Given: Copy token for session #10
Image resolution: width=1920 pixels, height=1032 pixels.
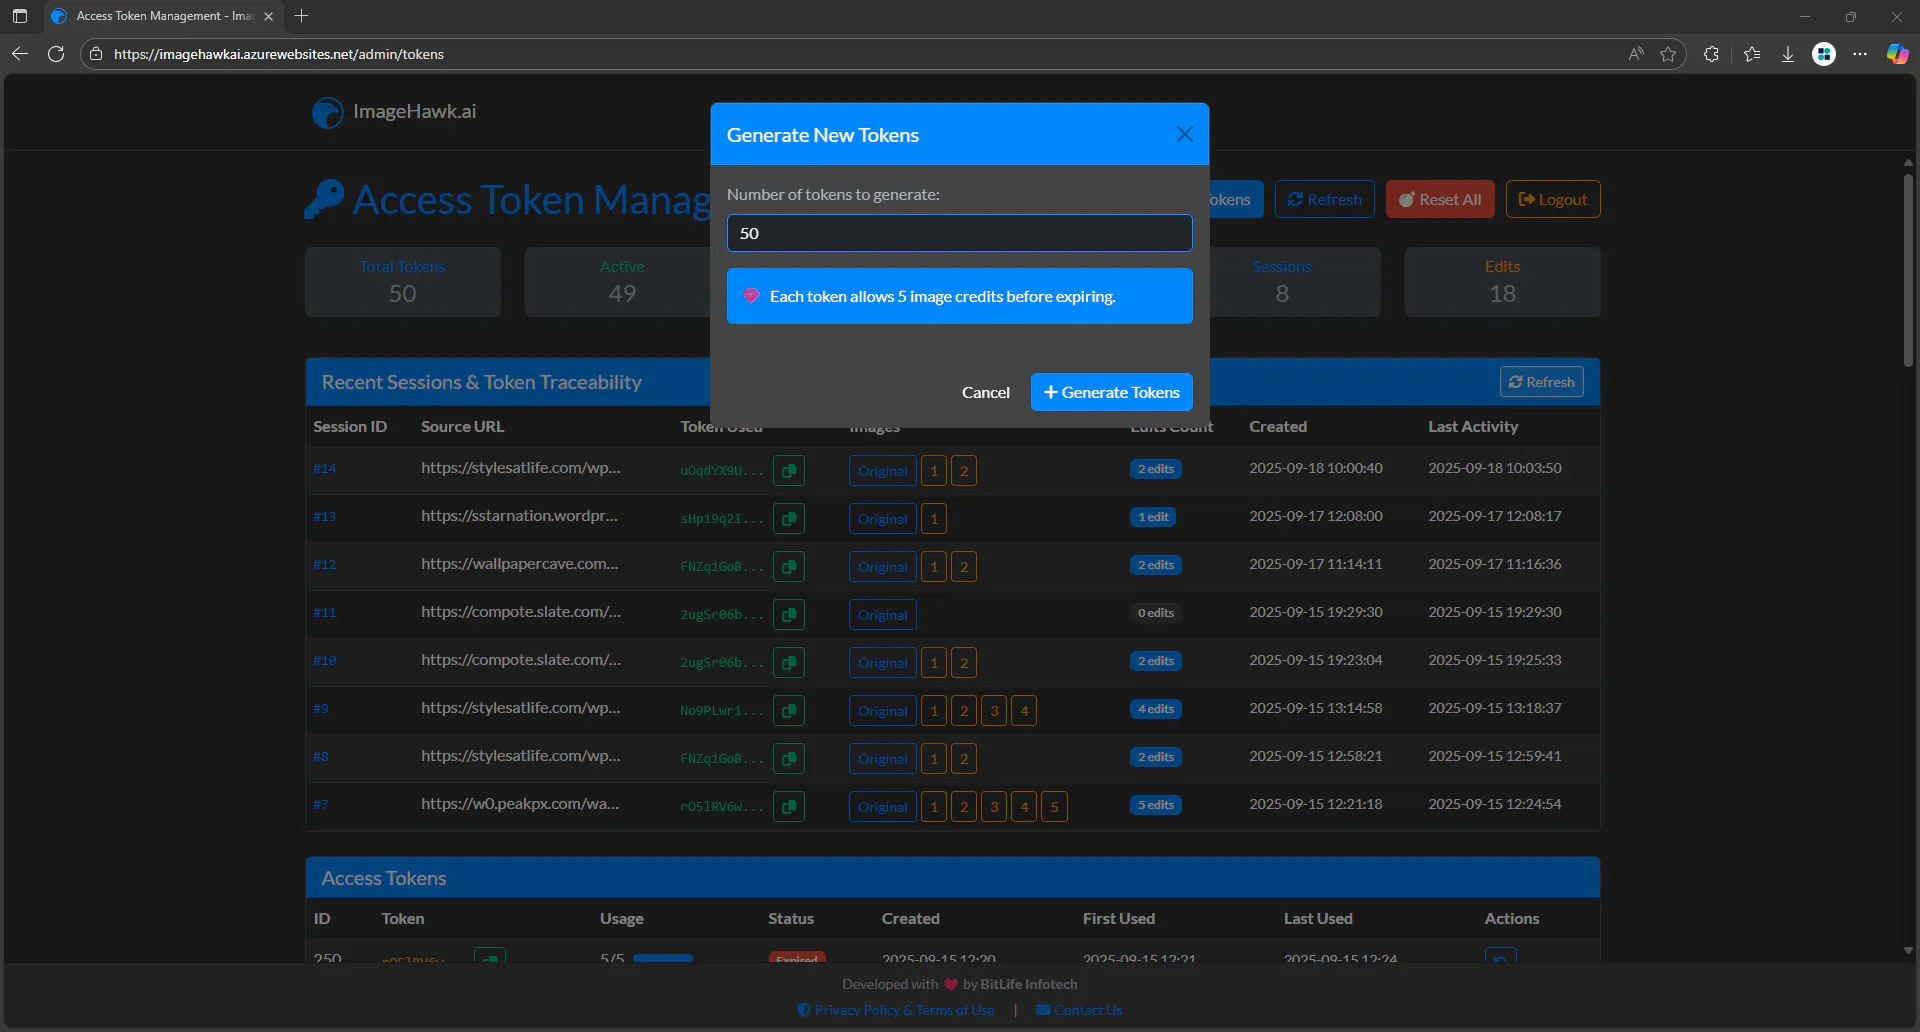Looking at the screenshot, I should [x=789, y=662].
